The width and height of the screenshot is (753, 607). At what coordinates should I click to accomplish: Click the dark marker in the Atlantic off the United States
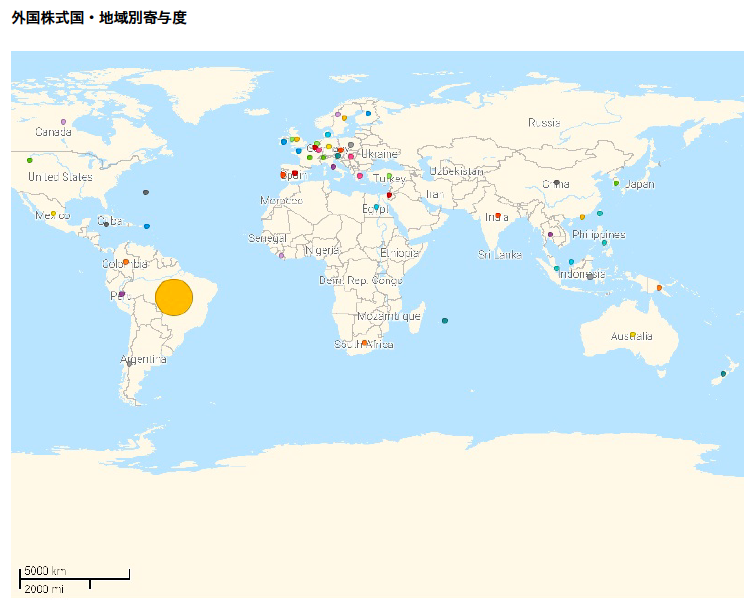click(x=145, y=192)
